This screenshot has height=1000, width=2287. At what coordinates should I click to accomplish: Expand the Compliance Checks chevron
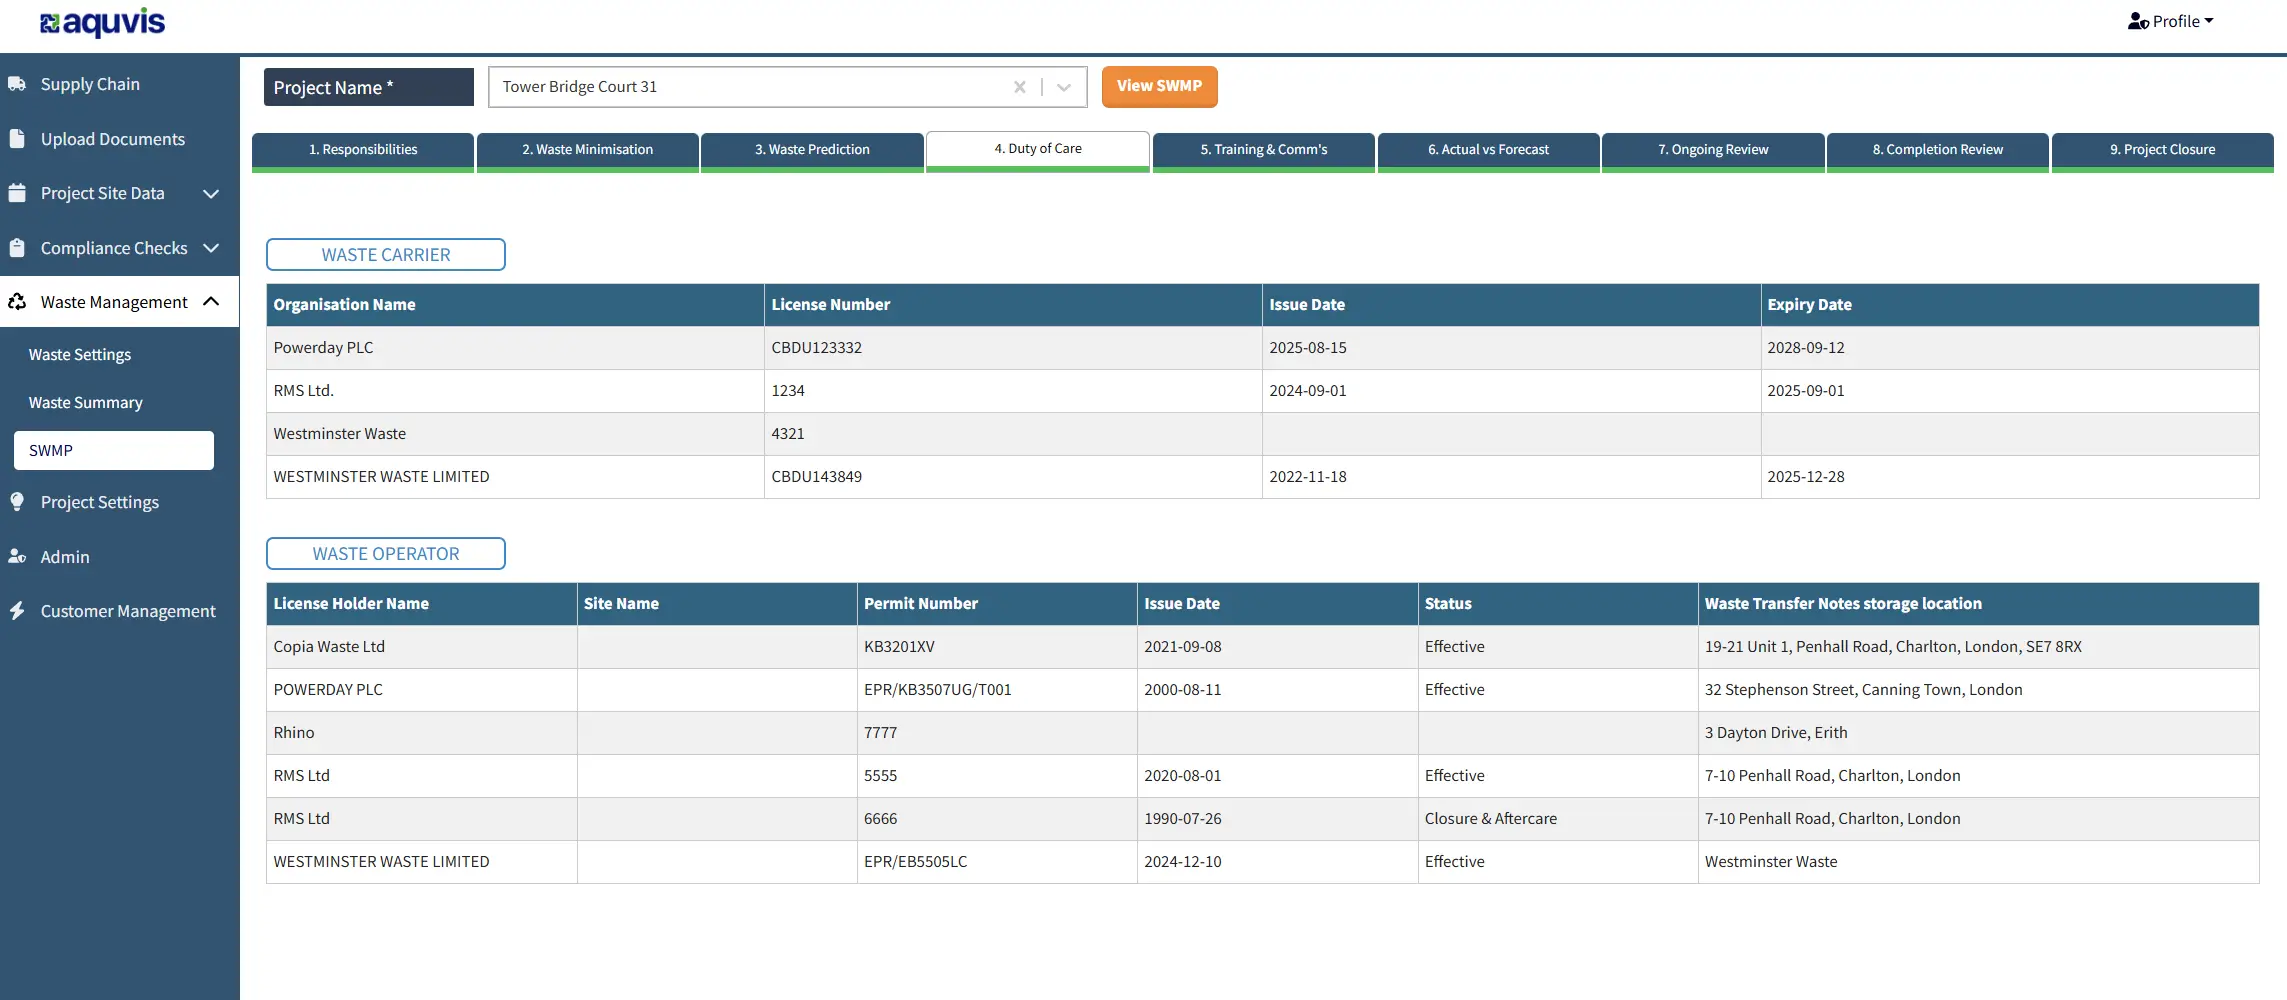tap(211, 248)
